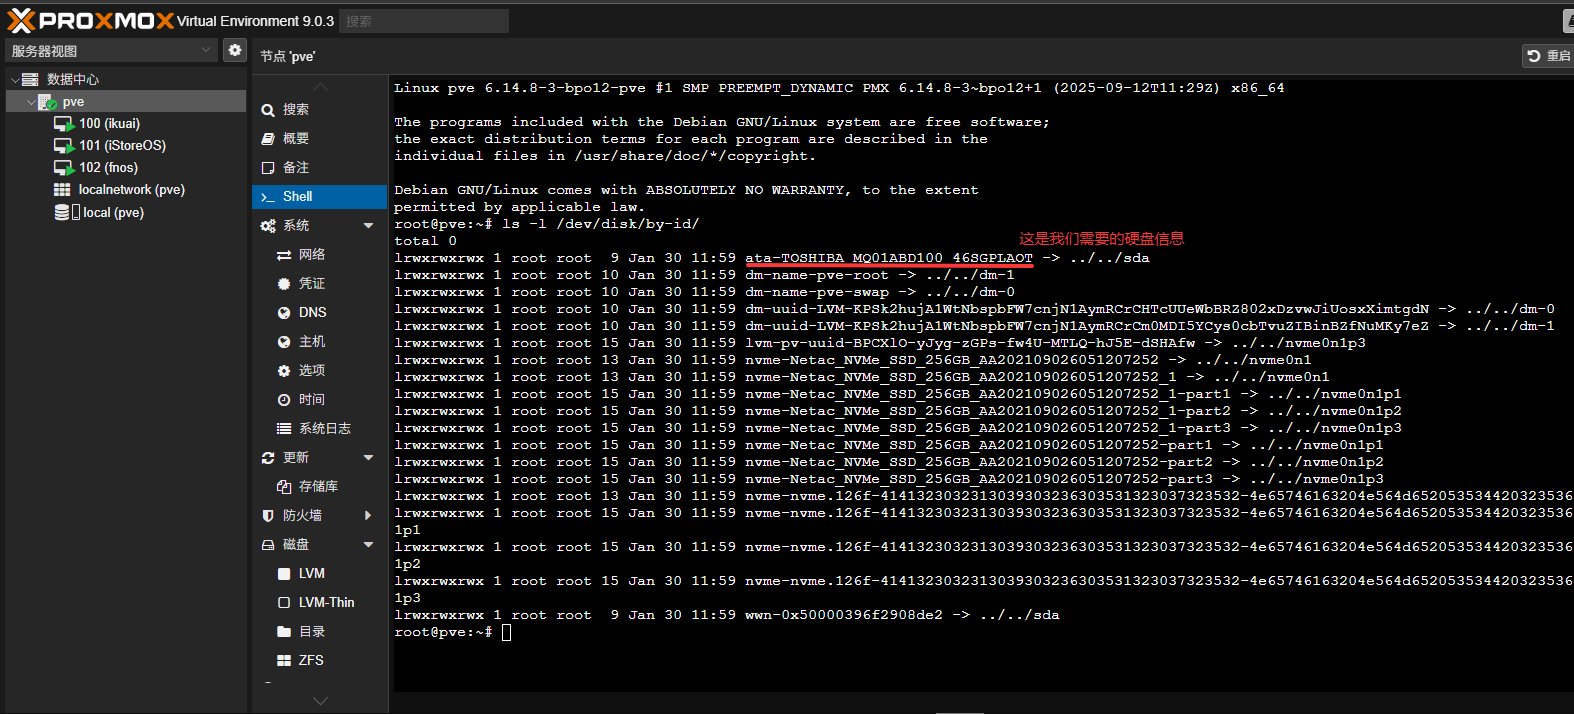Click the VM 102 (fnos) monitor icon
The image size is (1574, 714).
pos(64,168)
